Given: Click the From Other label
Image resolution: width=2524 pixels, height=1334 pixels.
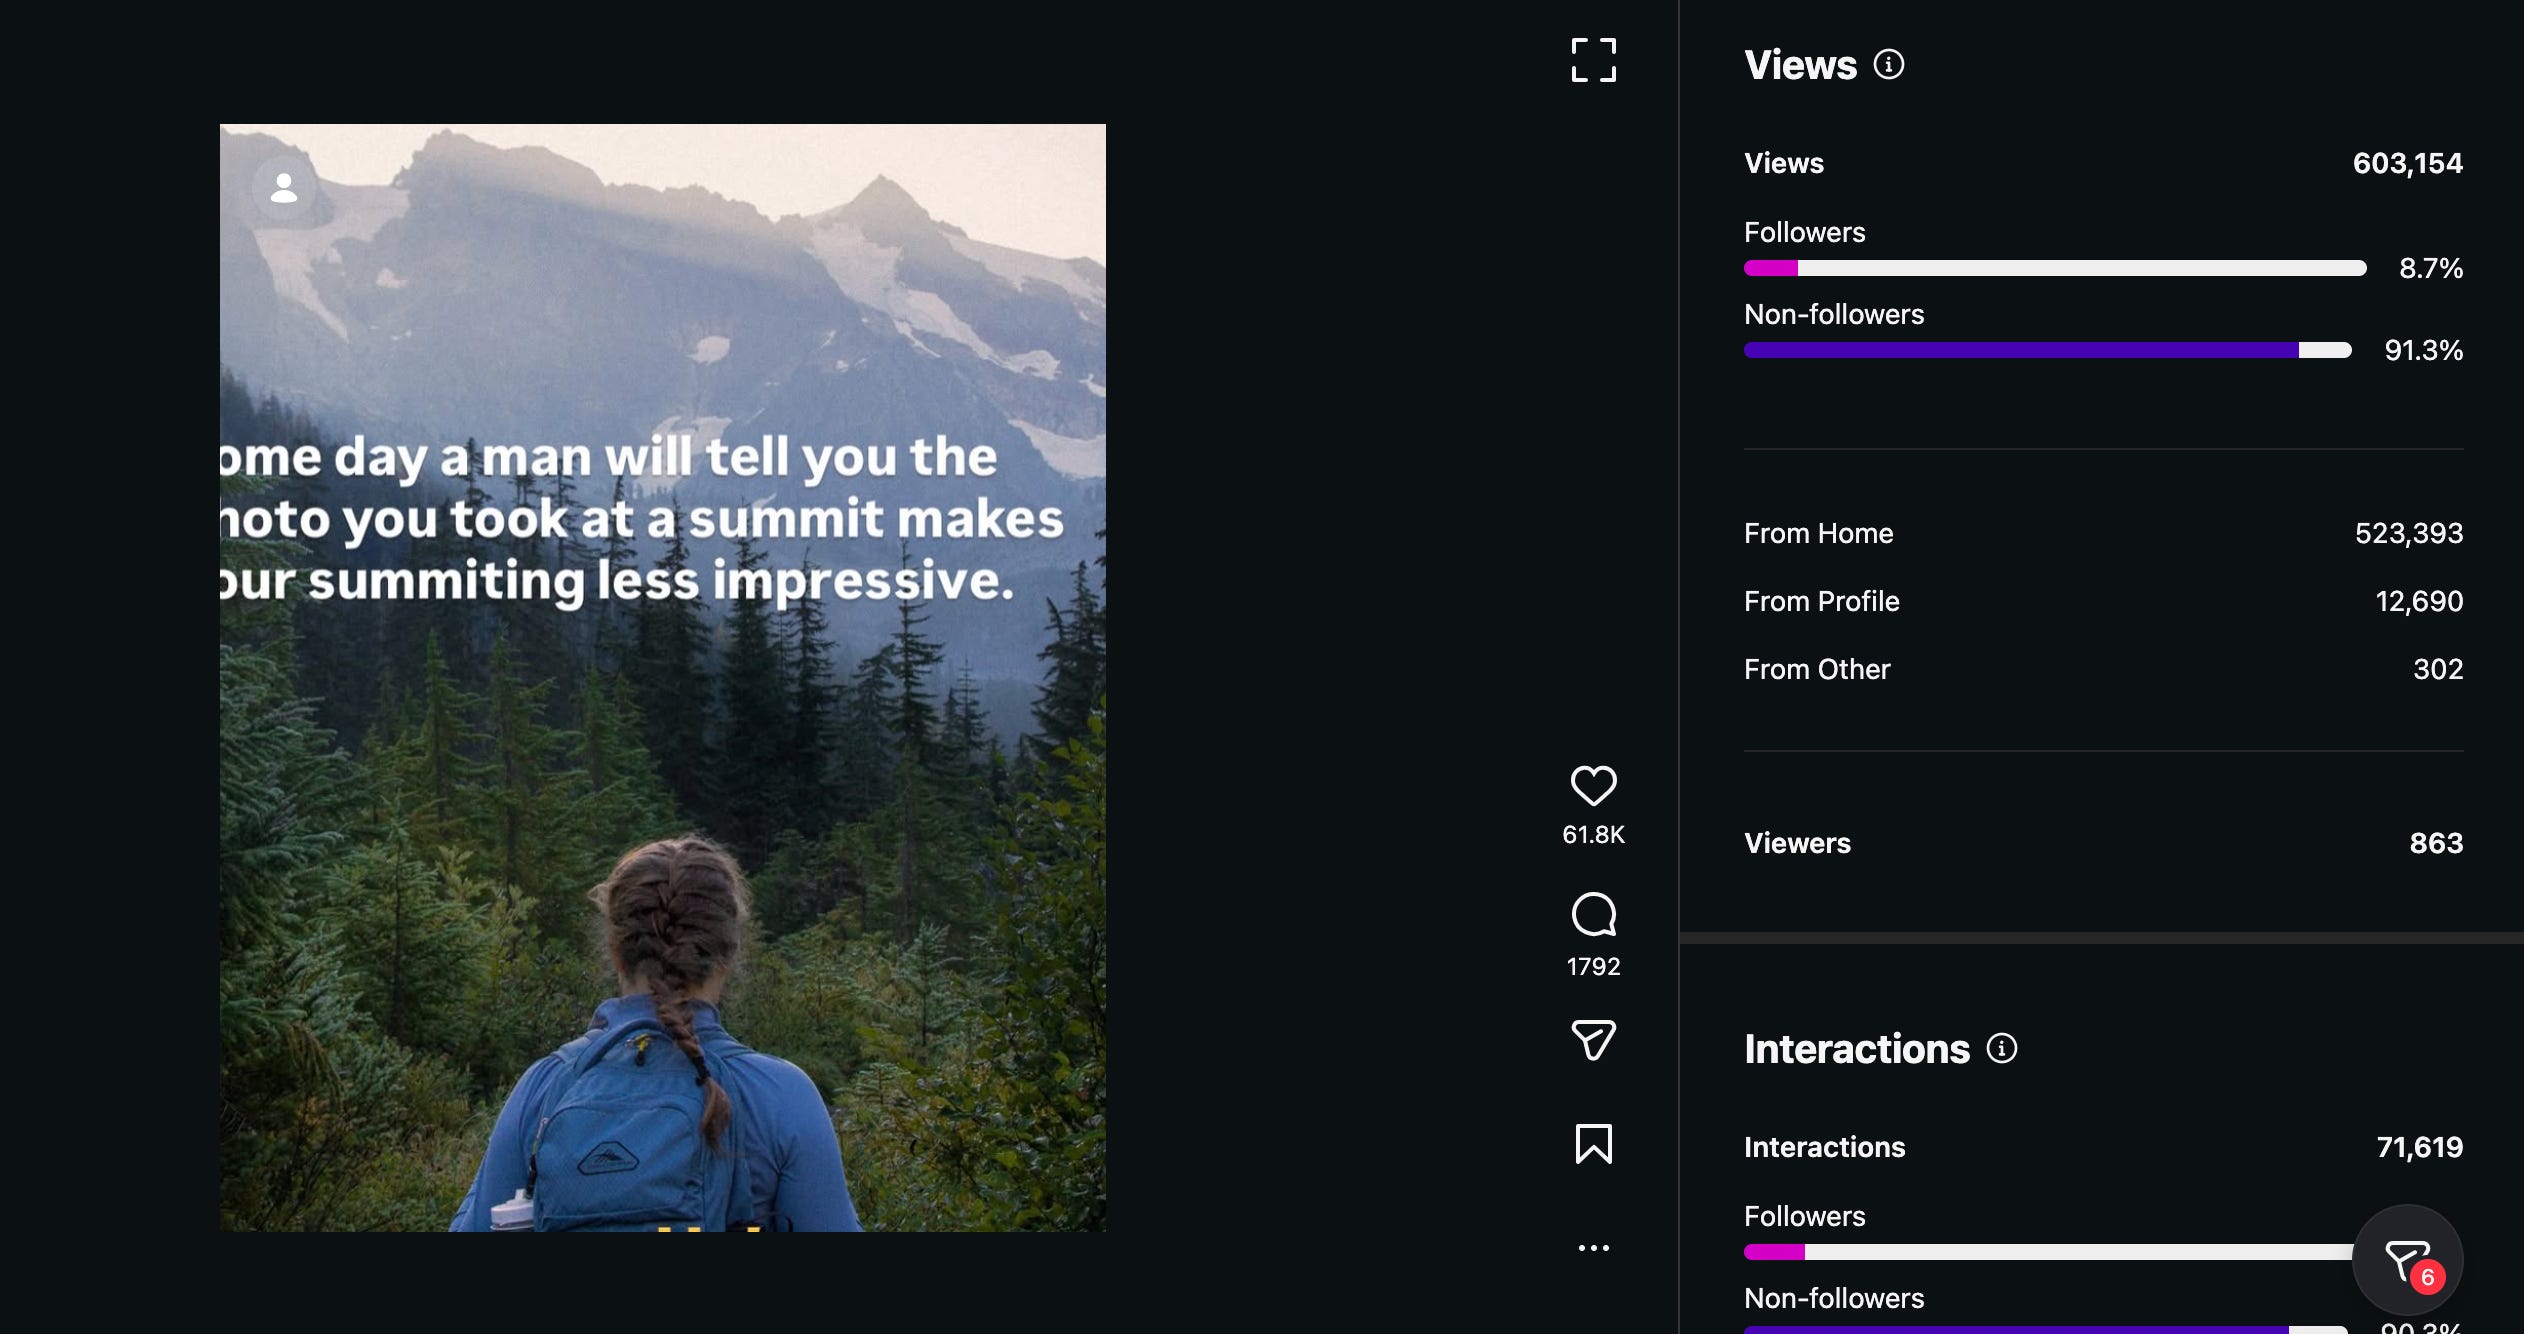Looking at the screenshot, I should pyautogui.click(x=1817, y=669).
